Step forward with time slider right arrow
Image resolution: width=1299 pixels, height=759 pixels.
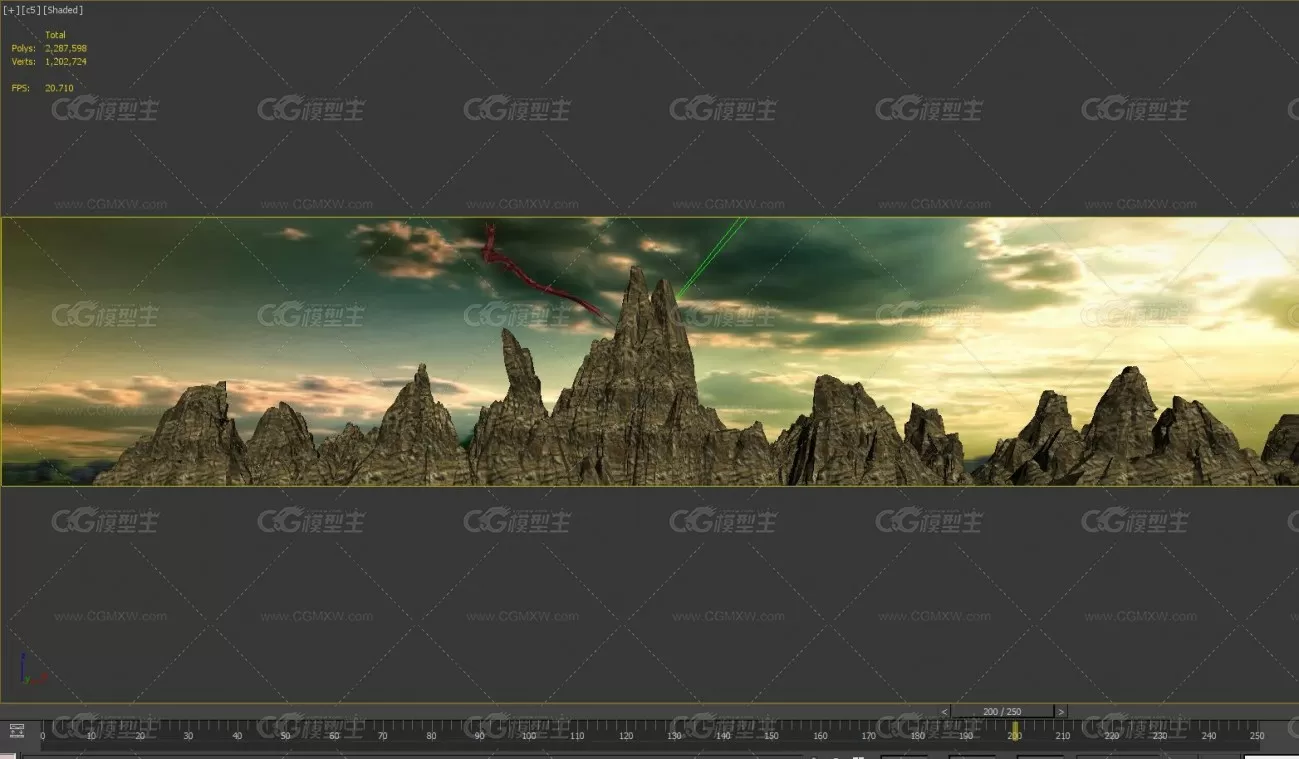click(1061, 712)
